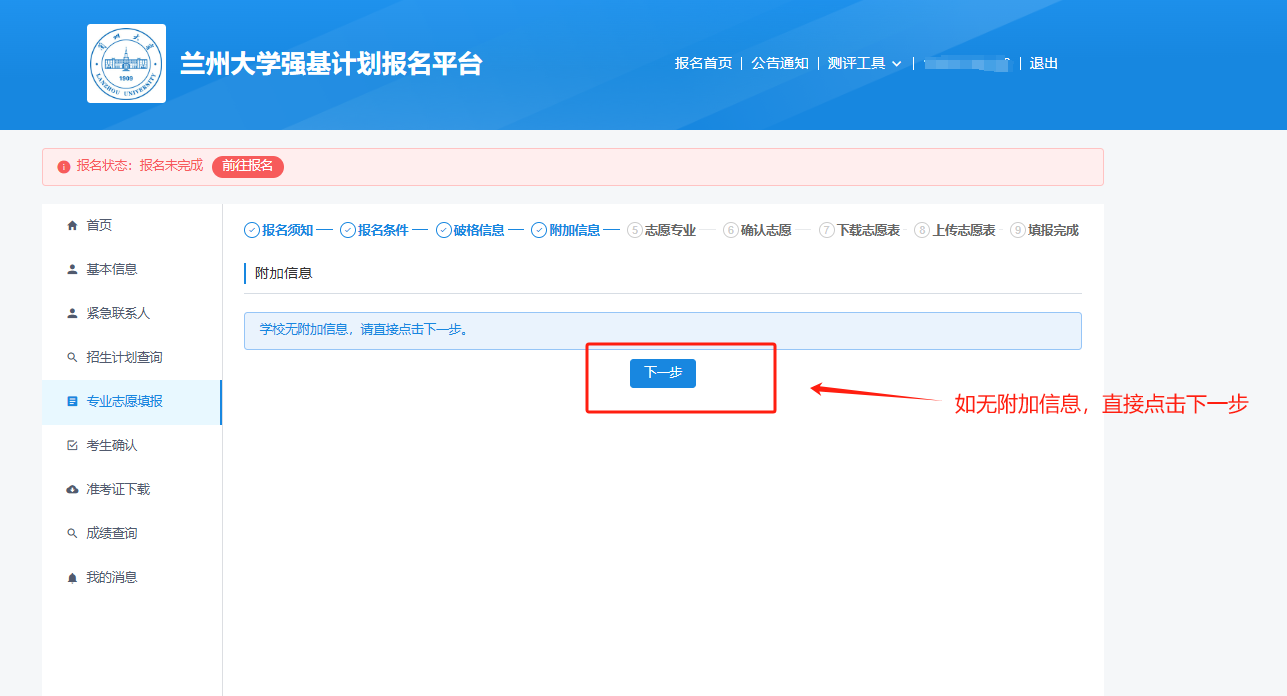Select step 5 志愿专业 in progress bar
Screen dimensions: 1287x696
662,230
